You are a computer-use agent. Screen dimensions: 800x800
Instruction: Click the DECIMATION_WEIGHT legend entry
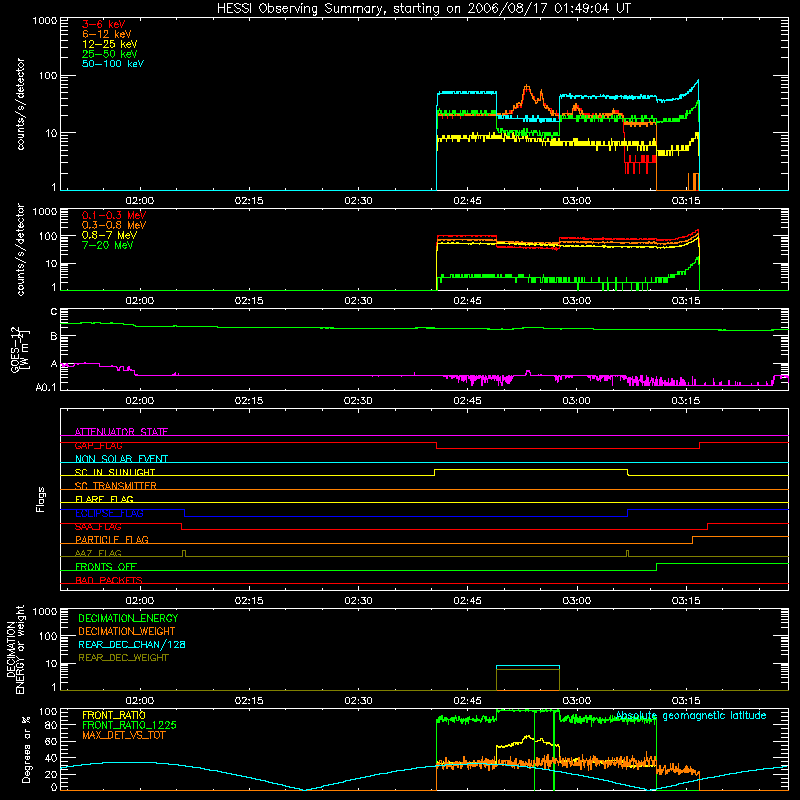coord(127,631)
